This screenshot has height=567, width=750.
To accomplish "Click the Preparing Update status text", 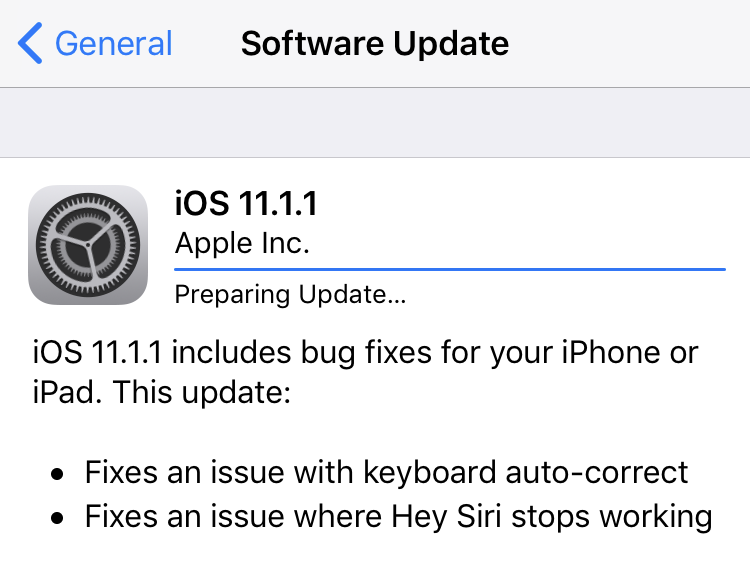I will [290, 296].
